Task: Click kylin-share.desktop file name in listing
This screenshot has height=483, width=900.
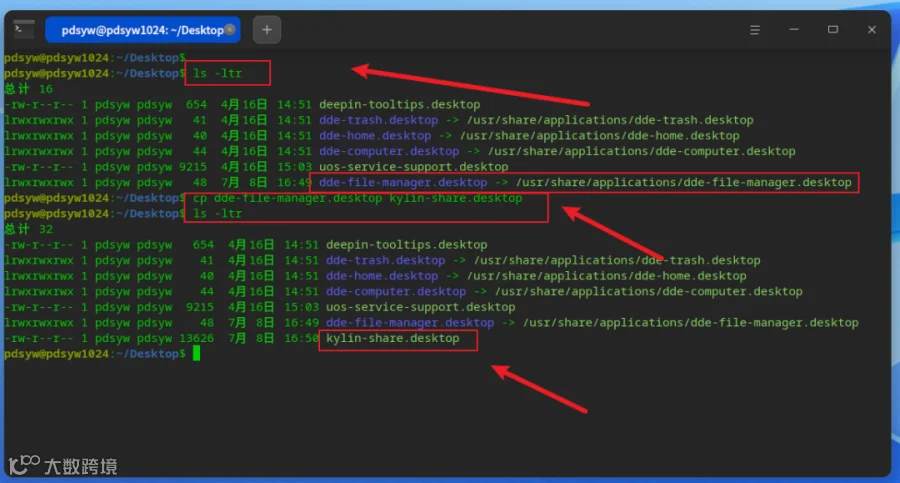Action: [x=393, y=338]
